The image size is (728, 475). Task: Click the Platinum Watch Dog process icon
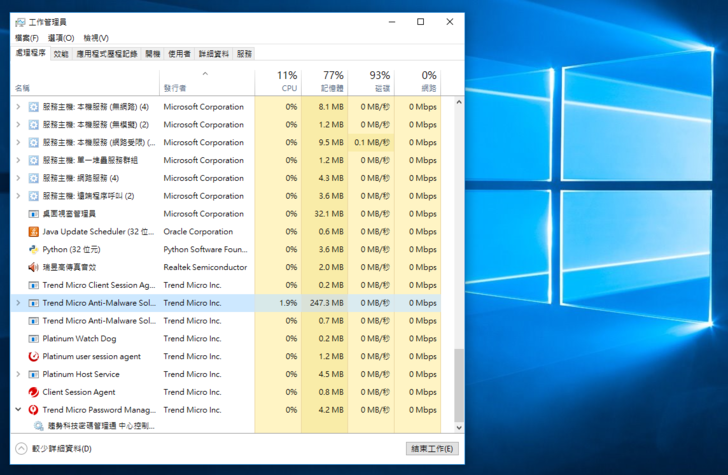33,339
